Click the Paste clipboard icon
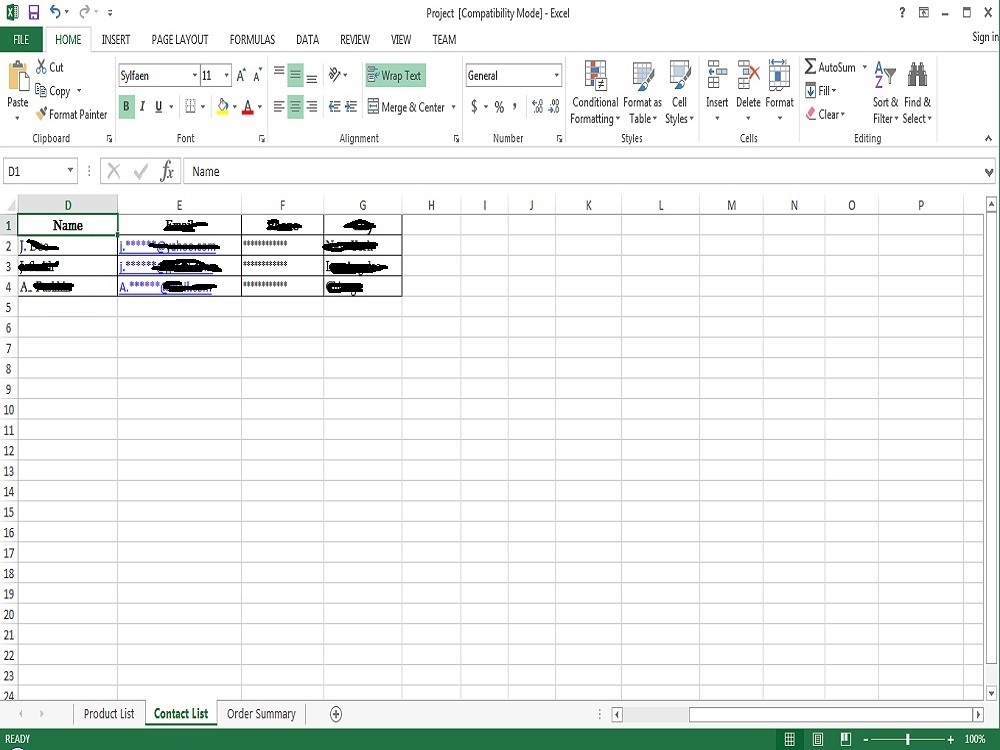This screenshot has width=1000, height=750. click(18, 78)
